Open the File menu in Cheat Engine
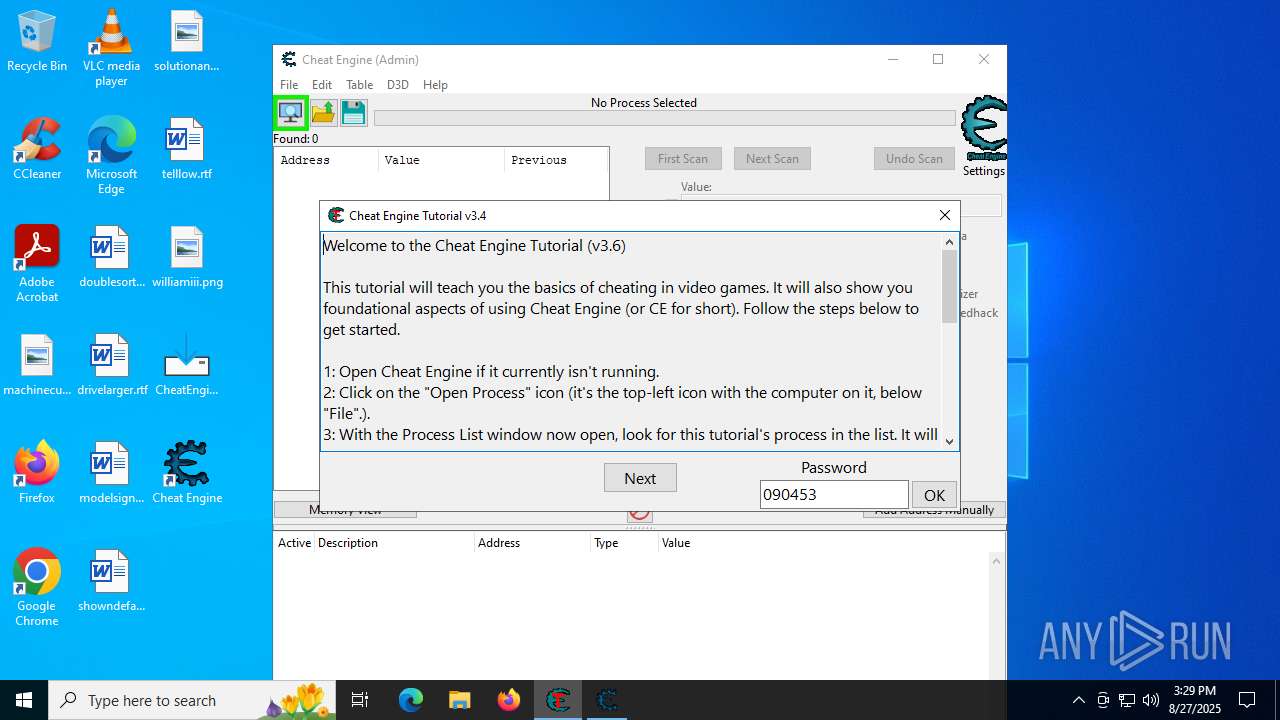Screen dimensions: 1280x720 tap(289, 85)
